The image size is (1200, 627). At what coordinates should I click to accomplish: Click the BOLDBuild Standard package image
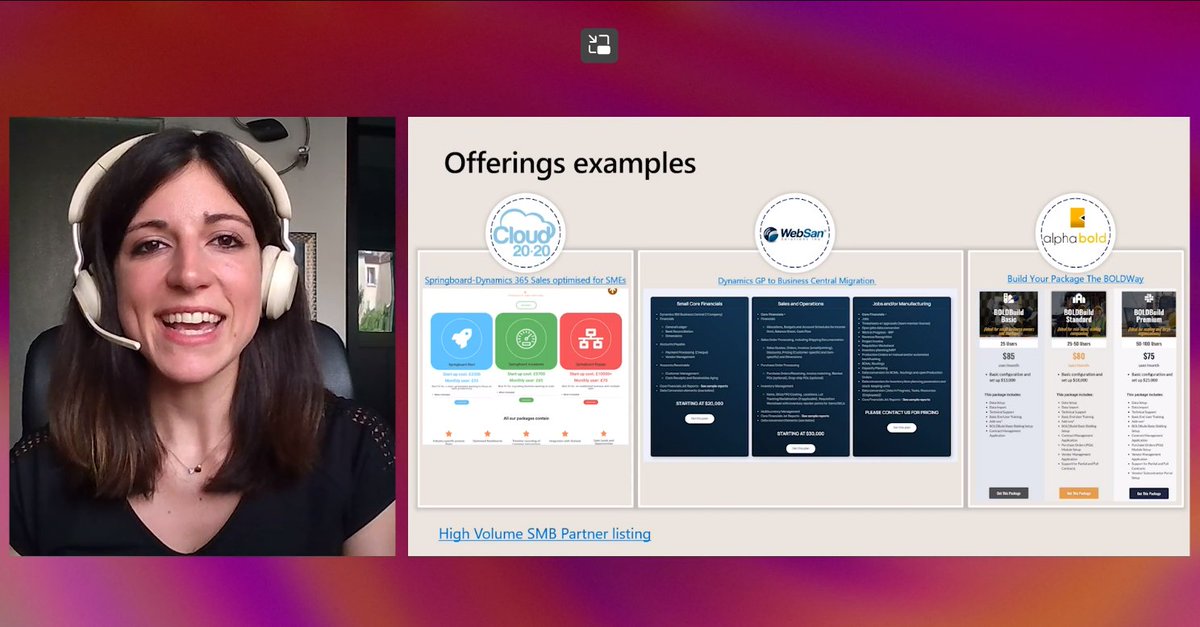(1078, 313)
